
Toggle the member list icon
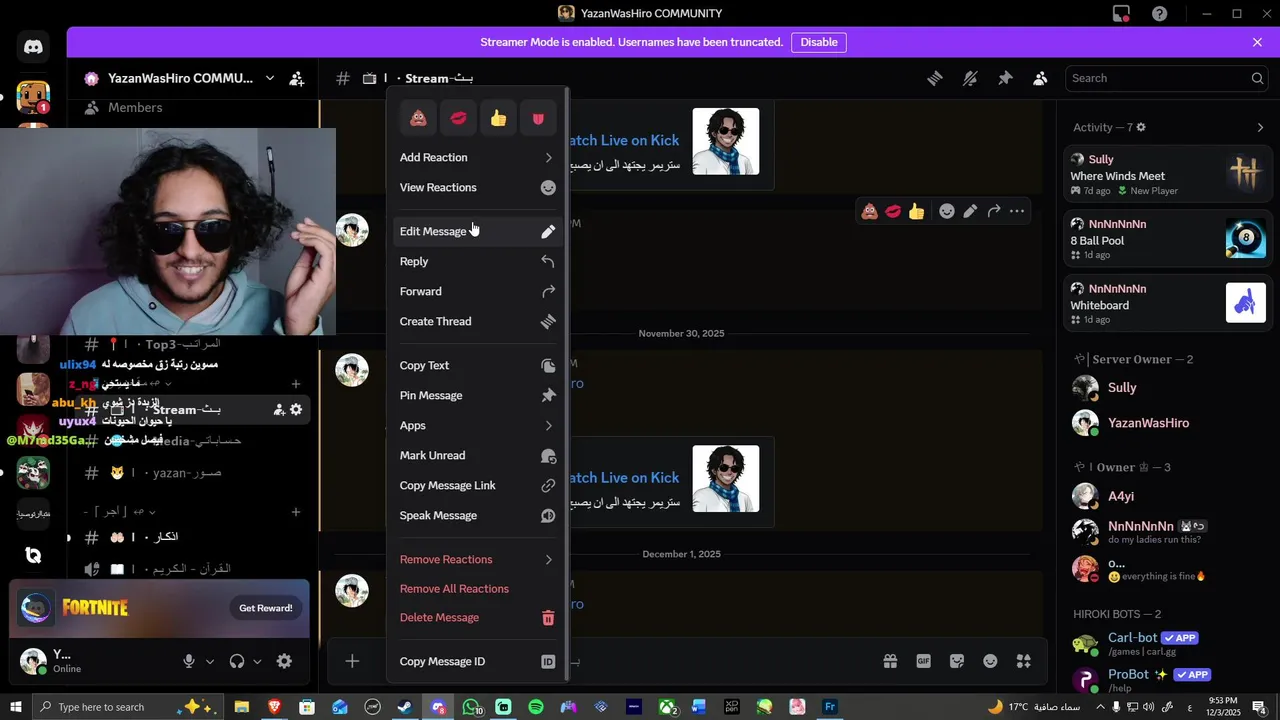(x=1040, y=78)
